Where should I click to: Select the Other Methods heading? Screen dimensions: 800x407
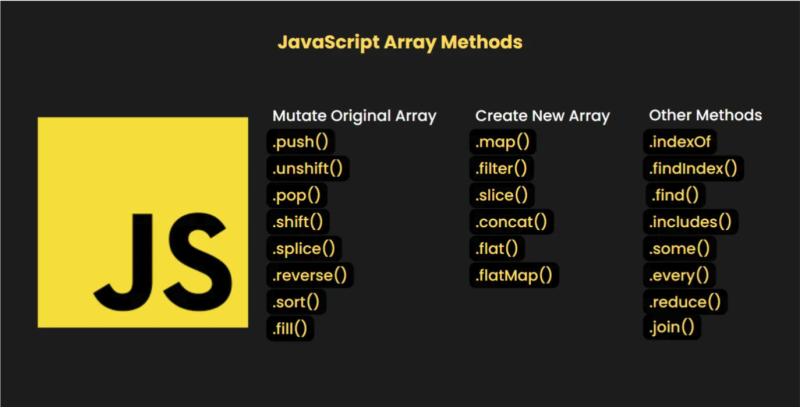[705, 115]
